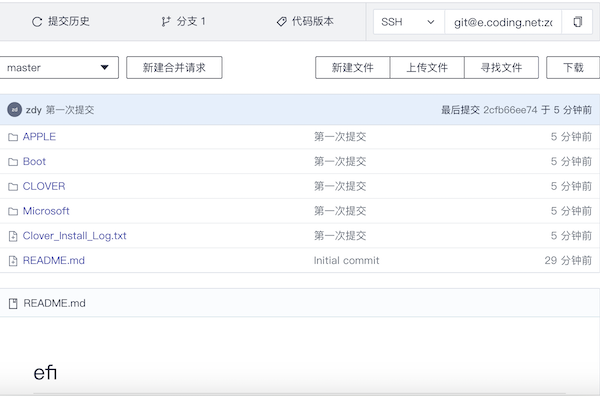This screenshot has height=396, width=600.
Task: Open the Clover_Install_Log.txt file
Action: tap(75, 236)
